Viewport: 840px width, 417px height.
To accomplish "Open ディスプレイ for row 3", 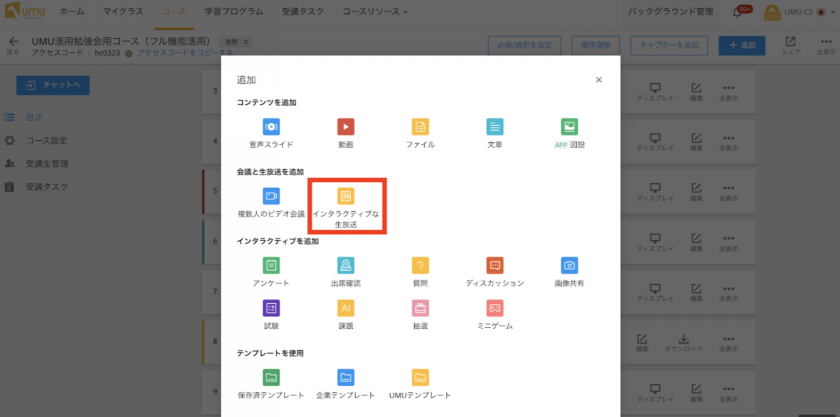I will 655,92.
